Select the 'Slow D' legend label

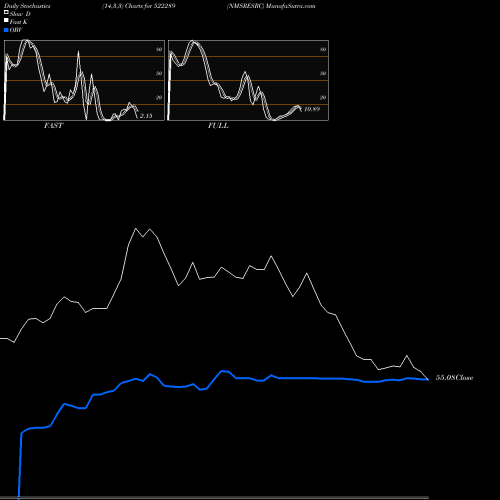pos(20,14)
